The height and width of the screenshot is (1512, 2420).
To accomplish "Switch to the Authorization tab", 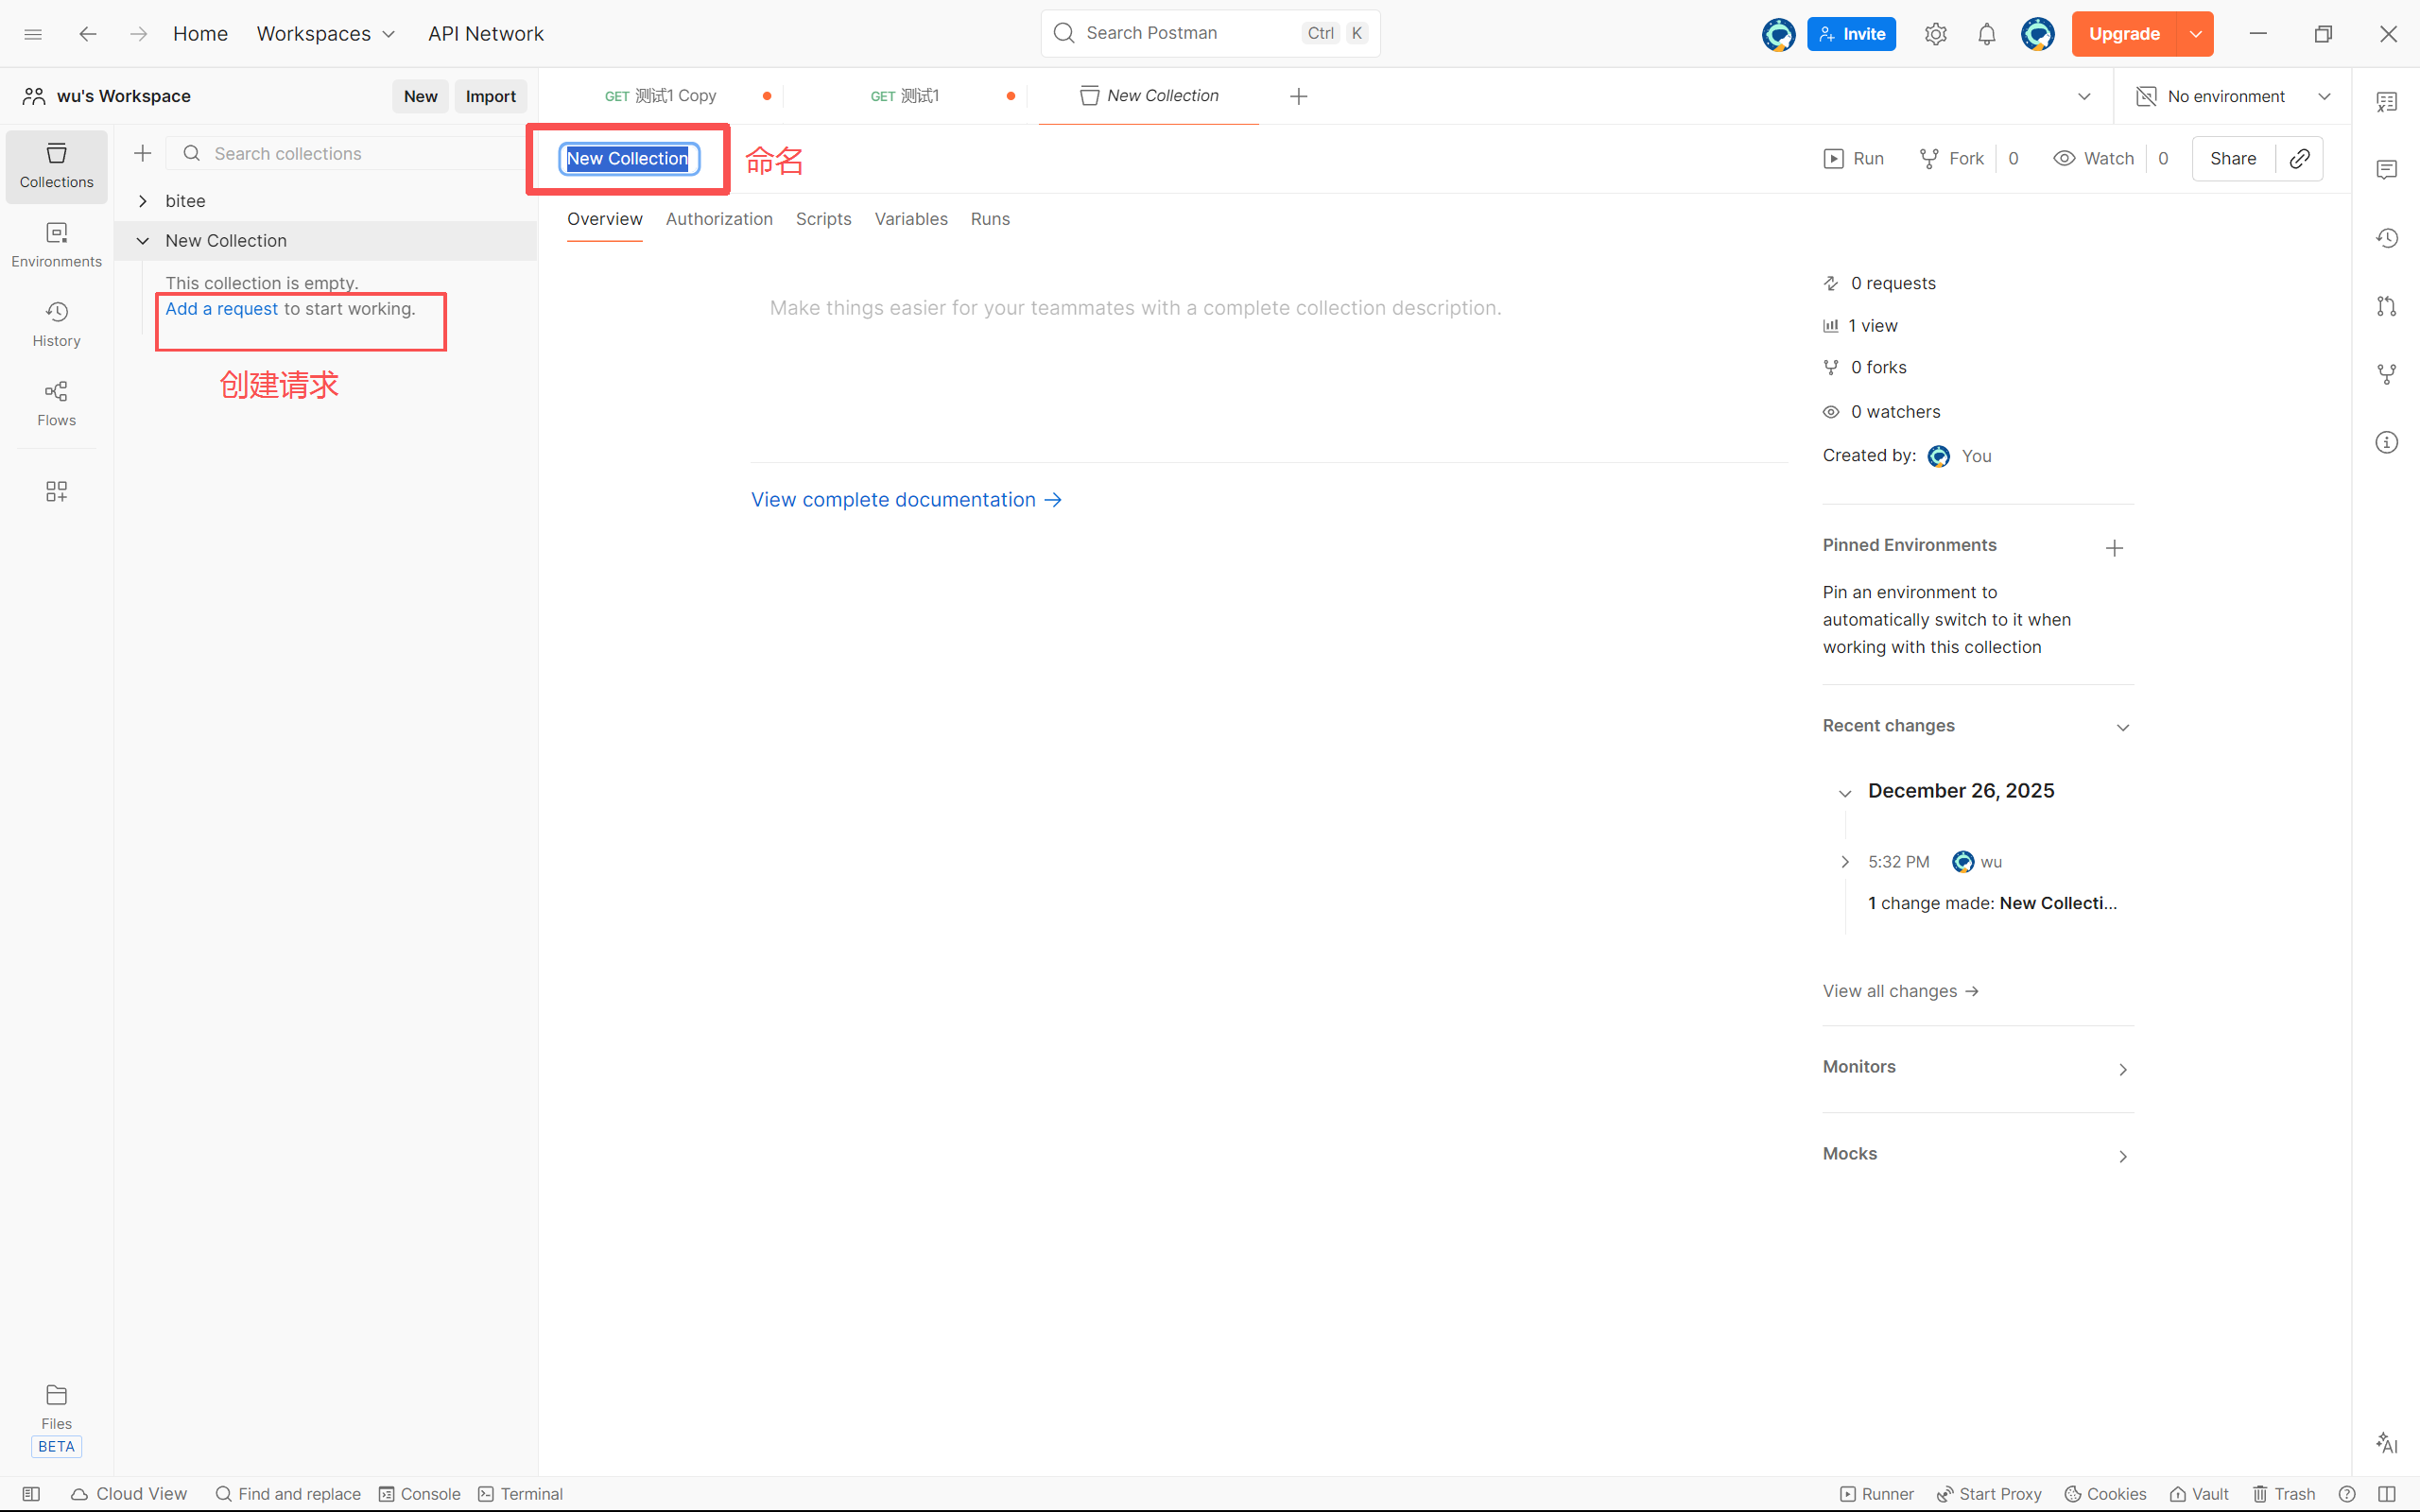I will (718, 219).
